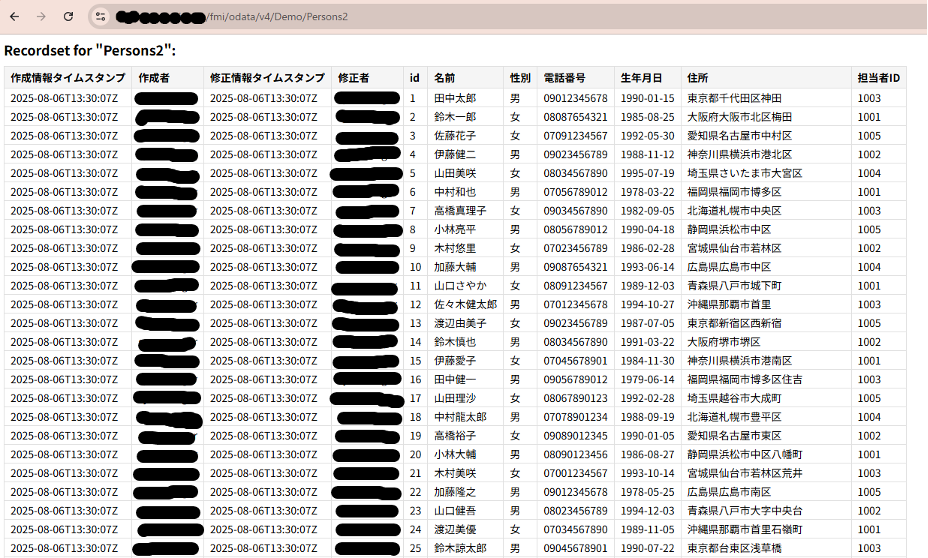The height and width of the screenshot is (558, 928).
Task: Select the address 沖縄県那覇市首里石嶺町
Action: click(x=744, y=530)
